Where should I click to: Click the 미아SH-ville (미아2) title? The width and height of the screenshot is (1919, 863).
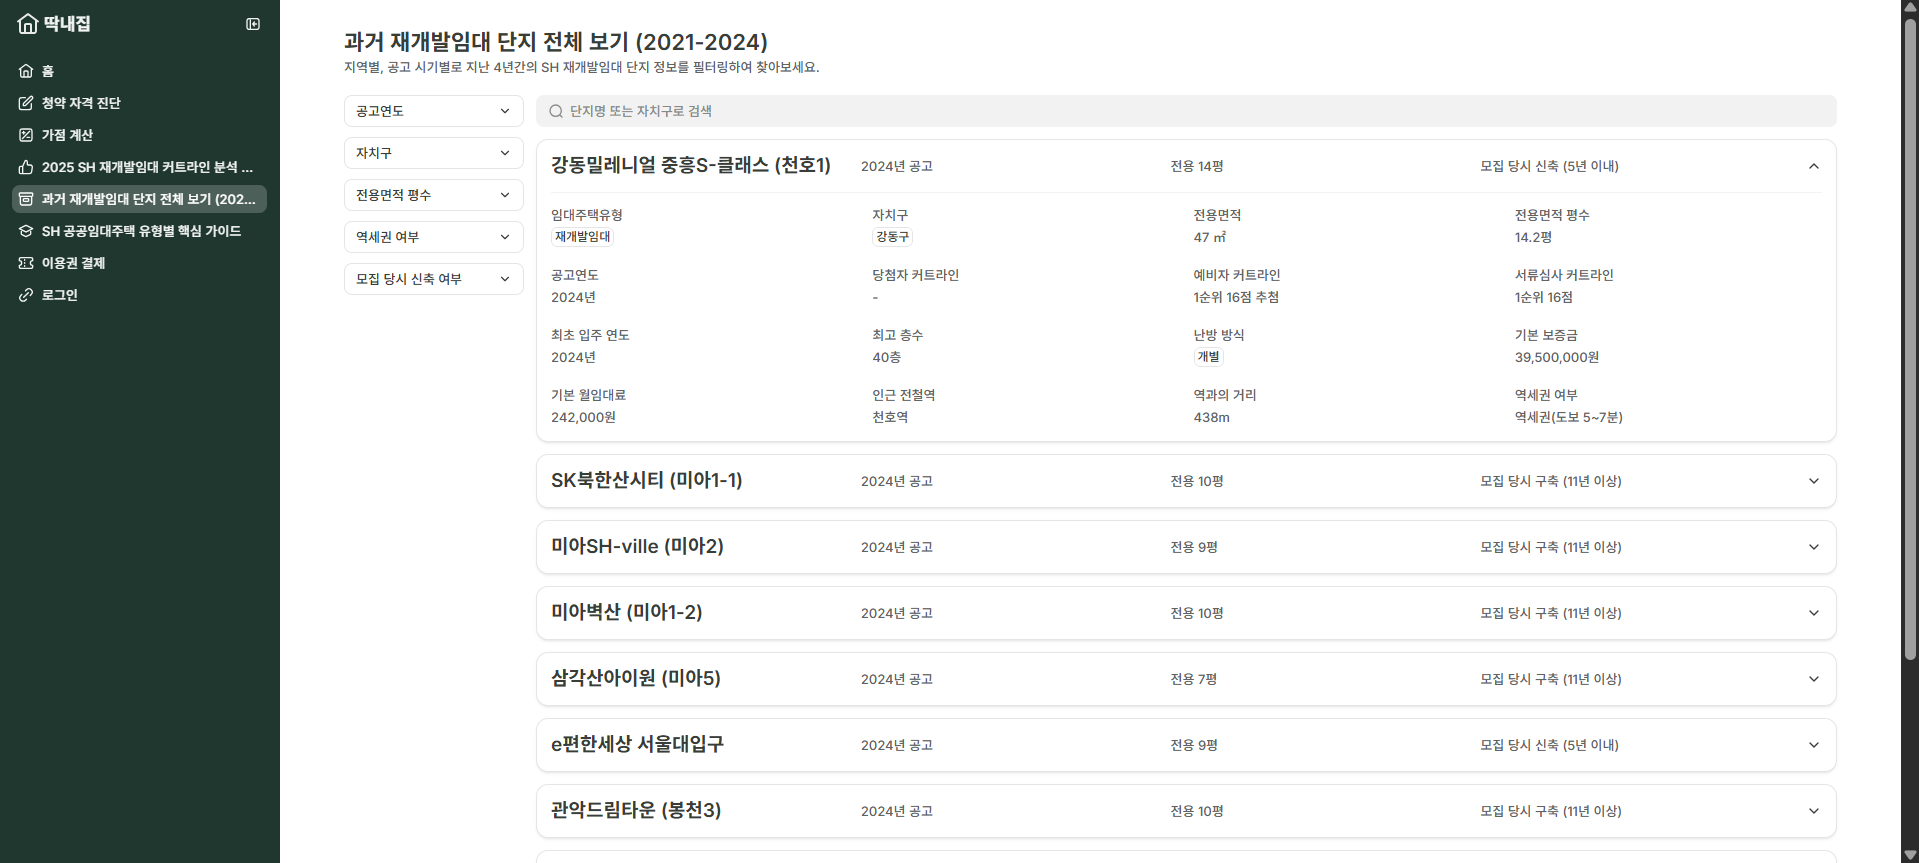tap(637, 546)
